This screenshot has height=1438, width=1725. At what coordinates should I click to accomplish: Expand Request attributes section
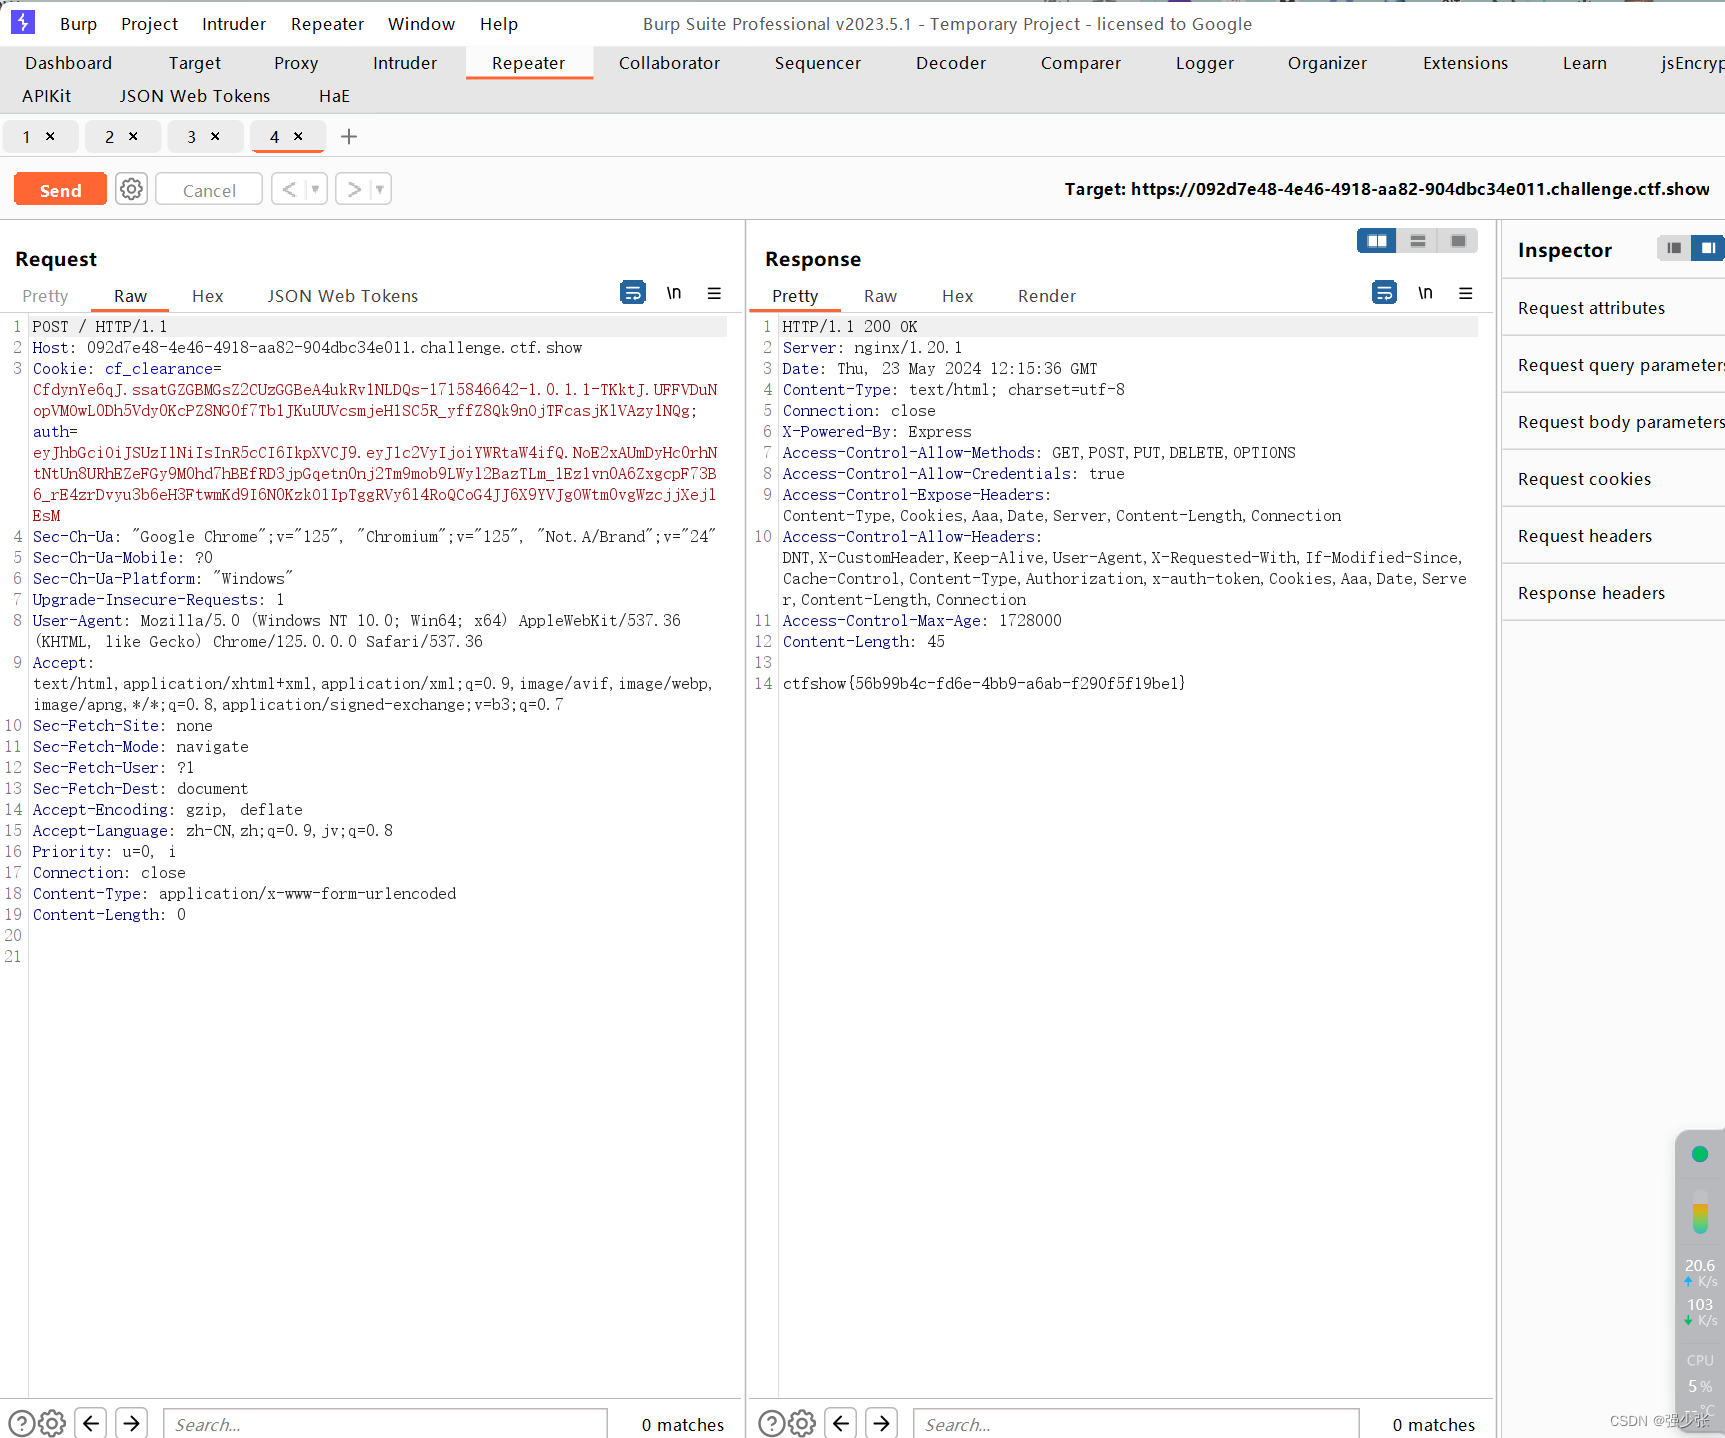tap(1613, 308)
